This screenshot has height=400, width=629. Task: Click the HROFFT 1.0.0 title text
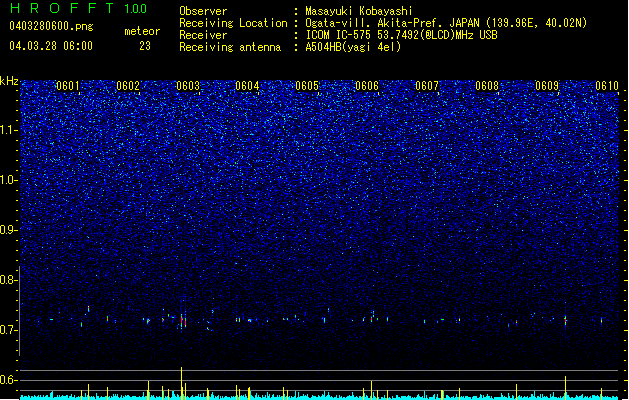pos(78,8)
